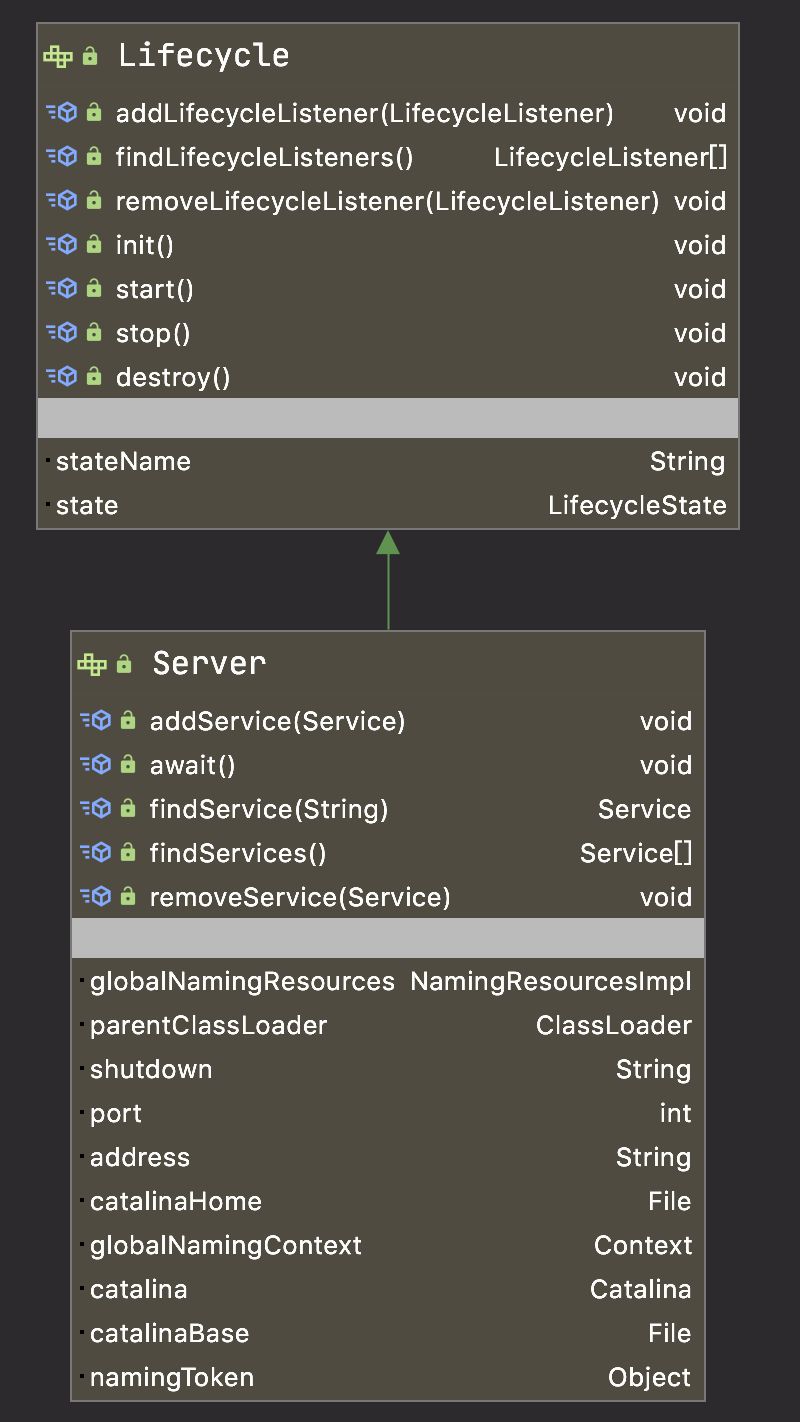800x1422 pixels.
Task: Click the method icon beside await()
Action: (x=96, y=765)
